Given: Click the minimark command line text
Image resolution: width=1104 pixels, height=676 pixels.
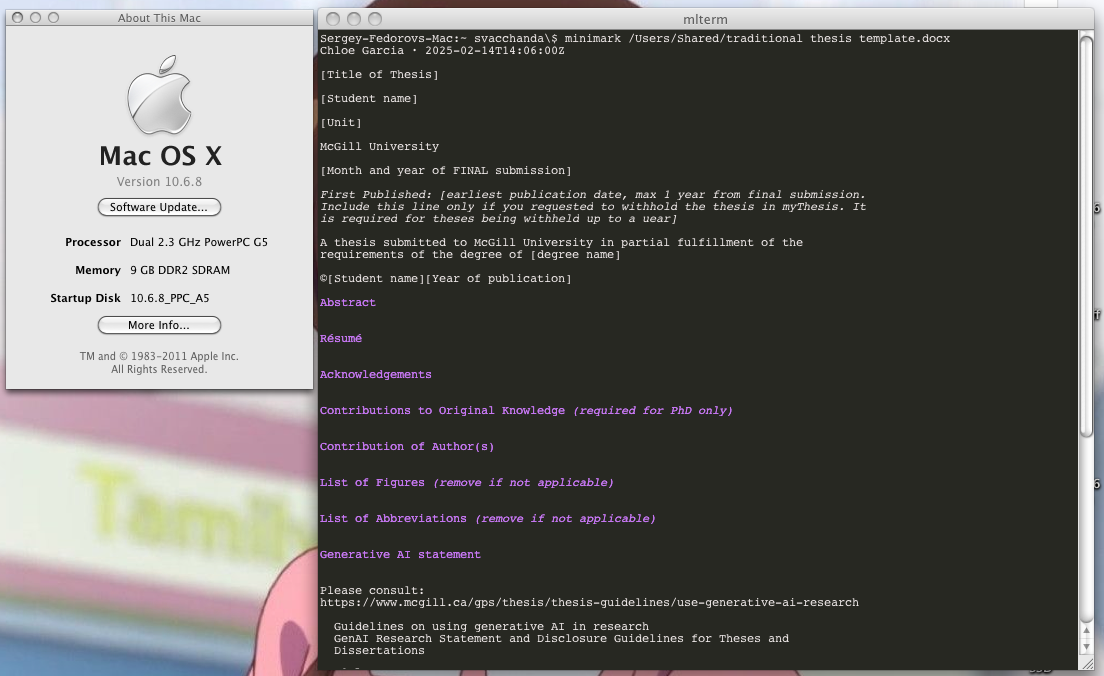Looking at the screenshot, I should [x=757, y=39].
